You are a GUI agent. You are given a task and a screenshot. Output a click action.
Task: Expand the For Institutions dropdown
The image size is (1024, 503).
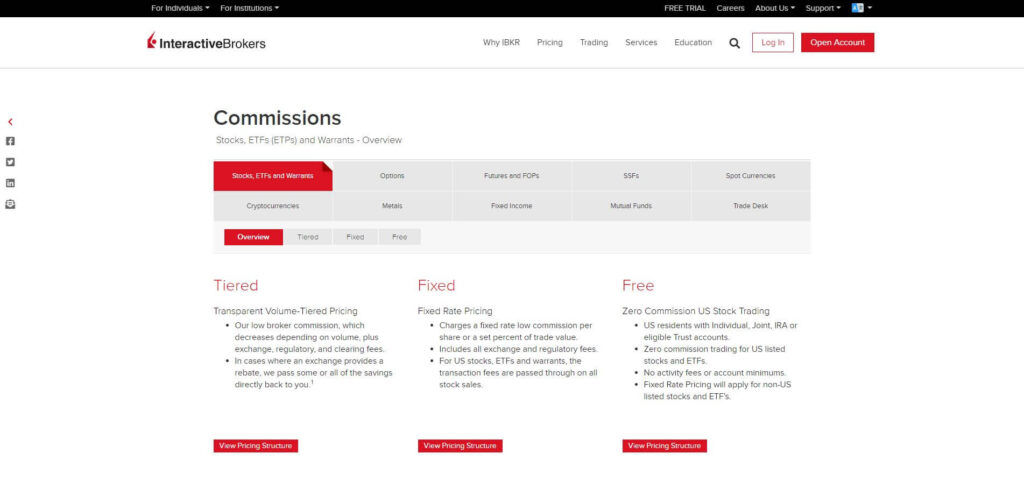[249, 8]
